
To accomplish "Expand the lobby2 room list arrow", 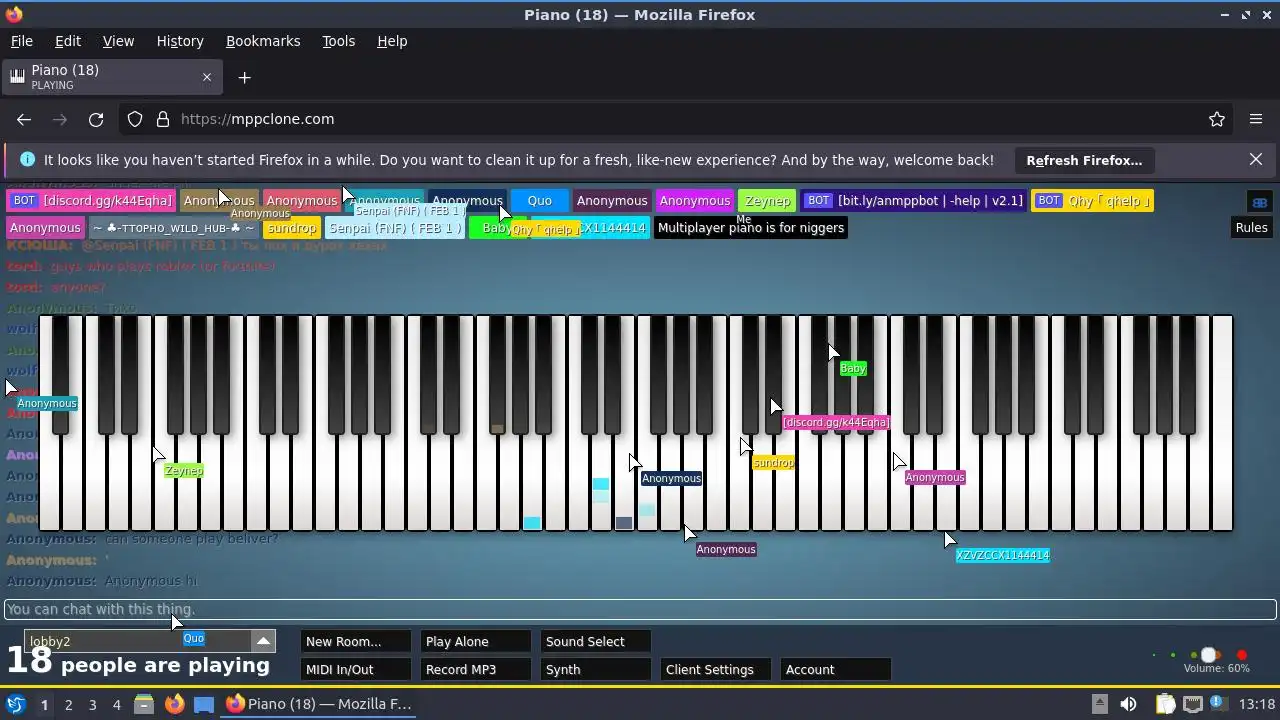I will point(263,641).
